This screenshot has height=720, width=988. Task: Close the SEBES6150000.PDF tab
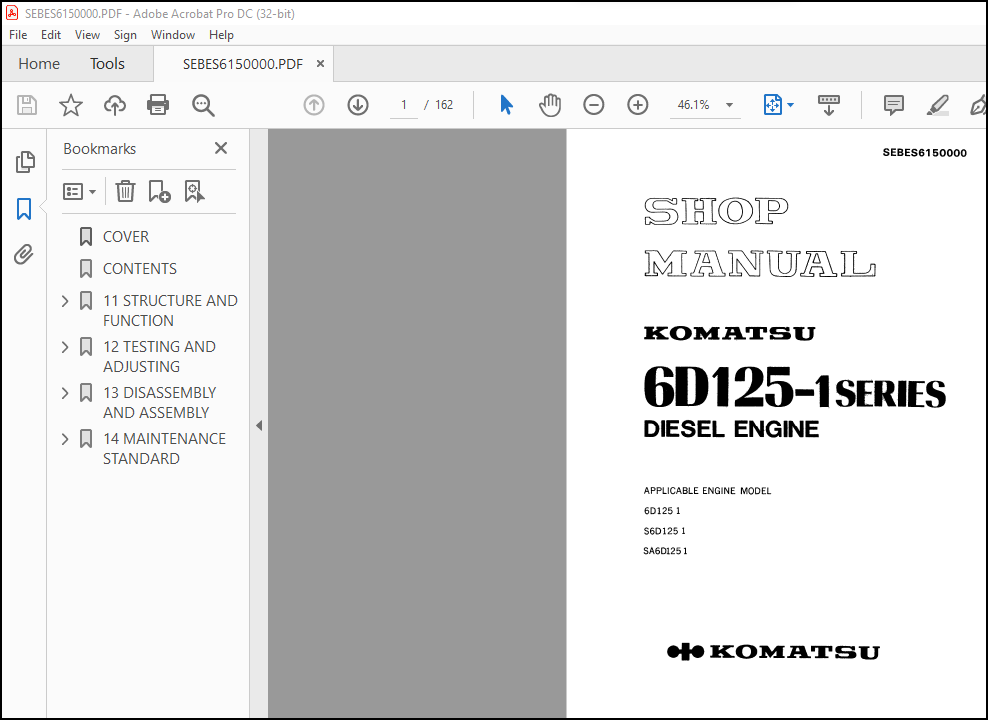point(320,64)
